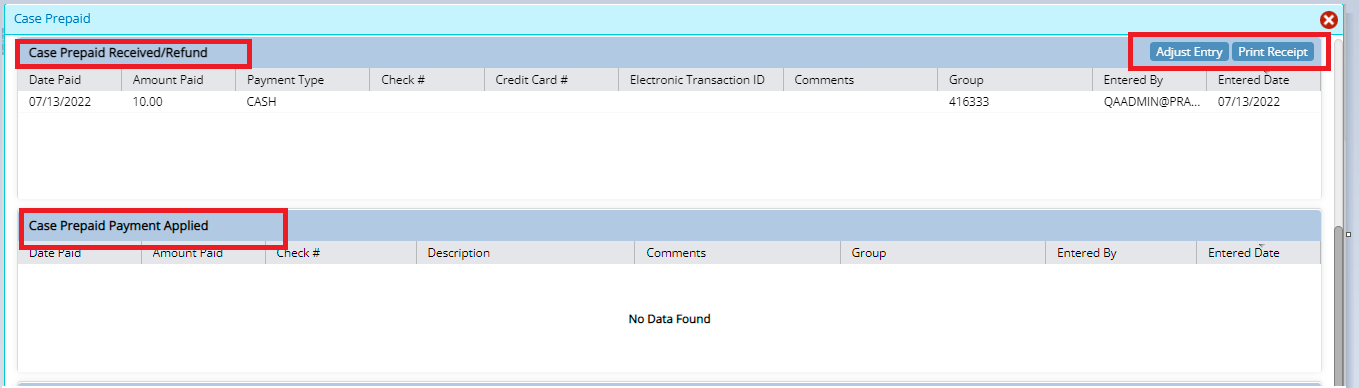The height and width of the screenshot is (388, 1359).
Task: Click the Case Prepaid Payment Applied section title
Action: [119, 226]
